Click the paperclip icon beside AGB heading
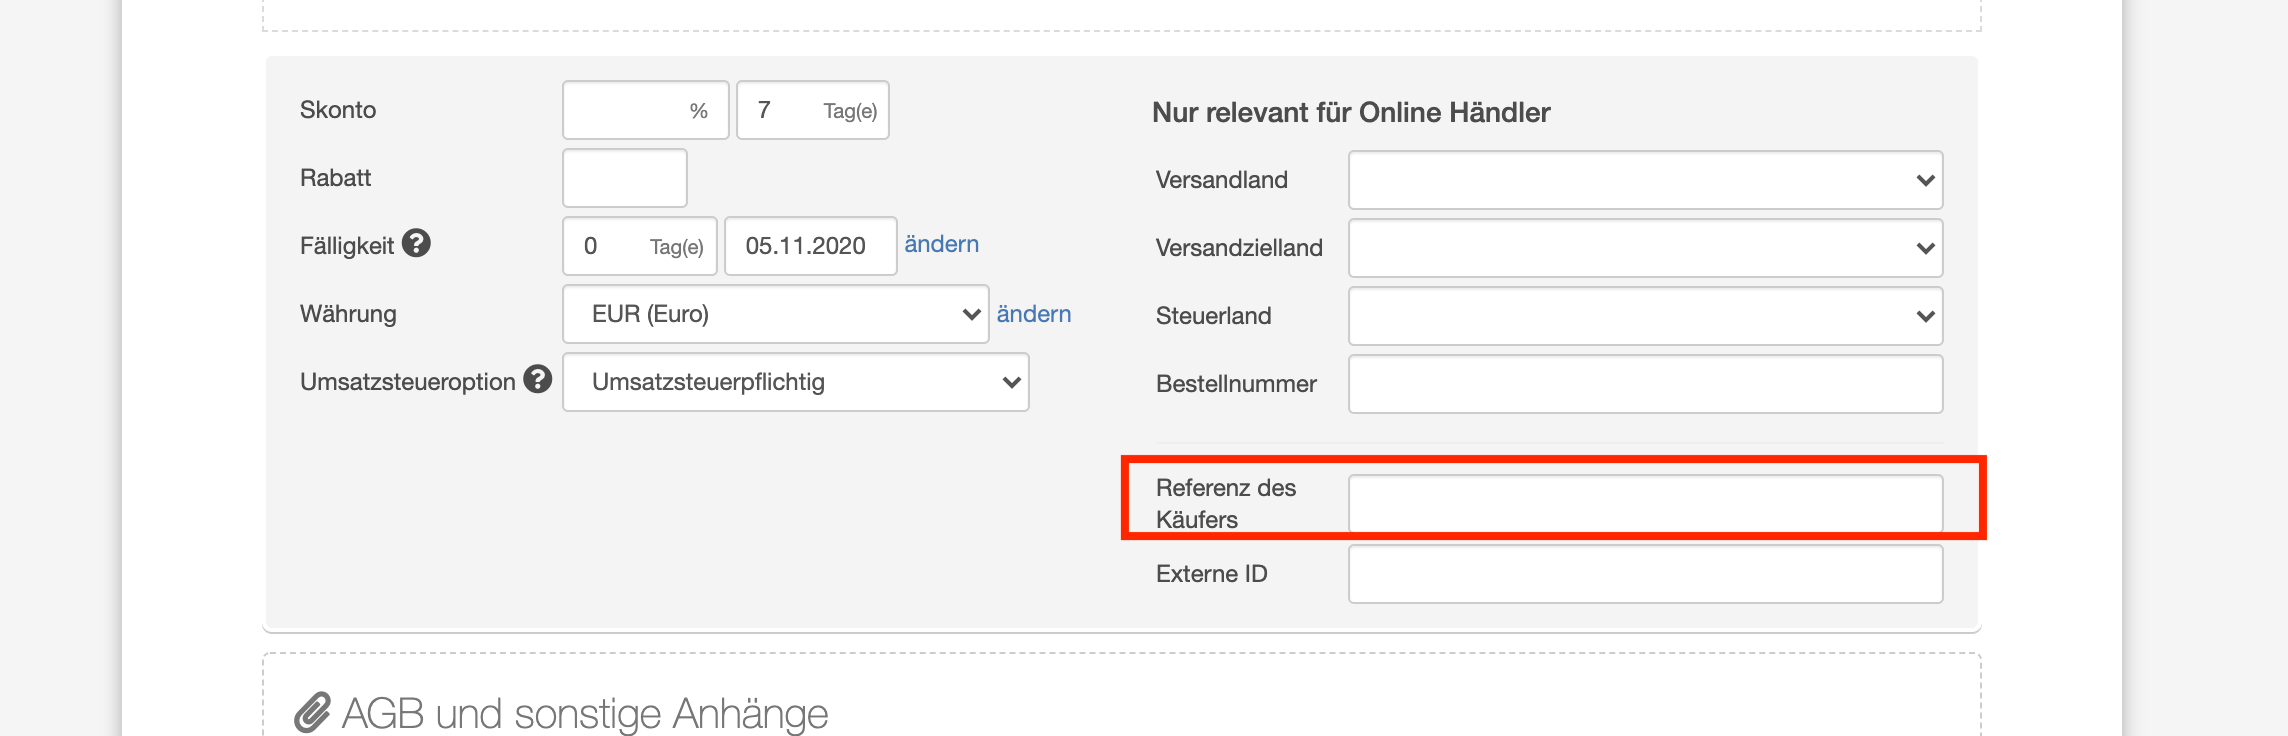 312,712
